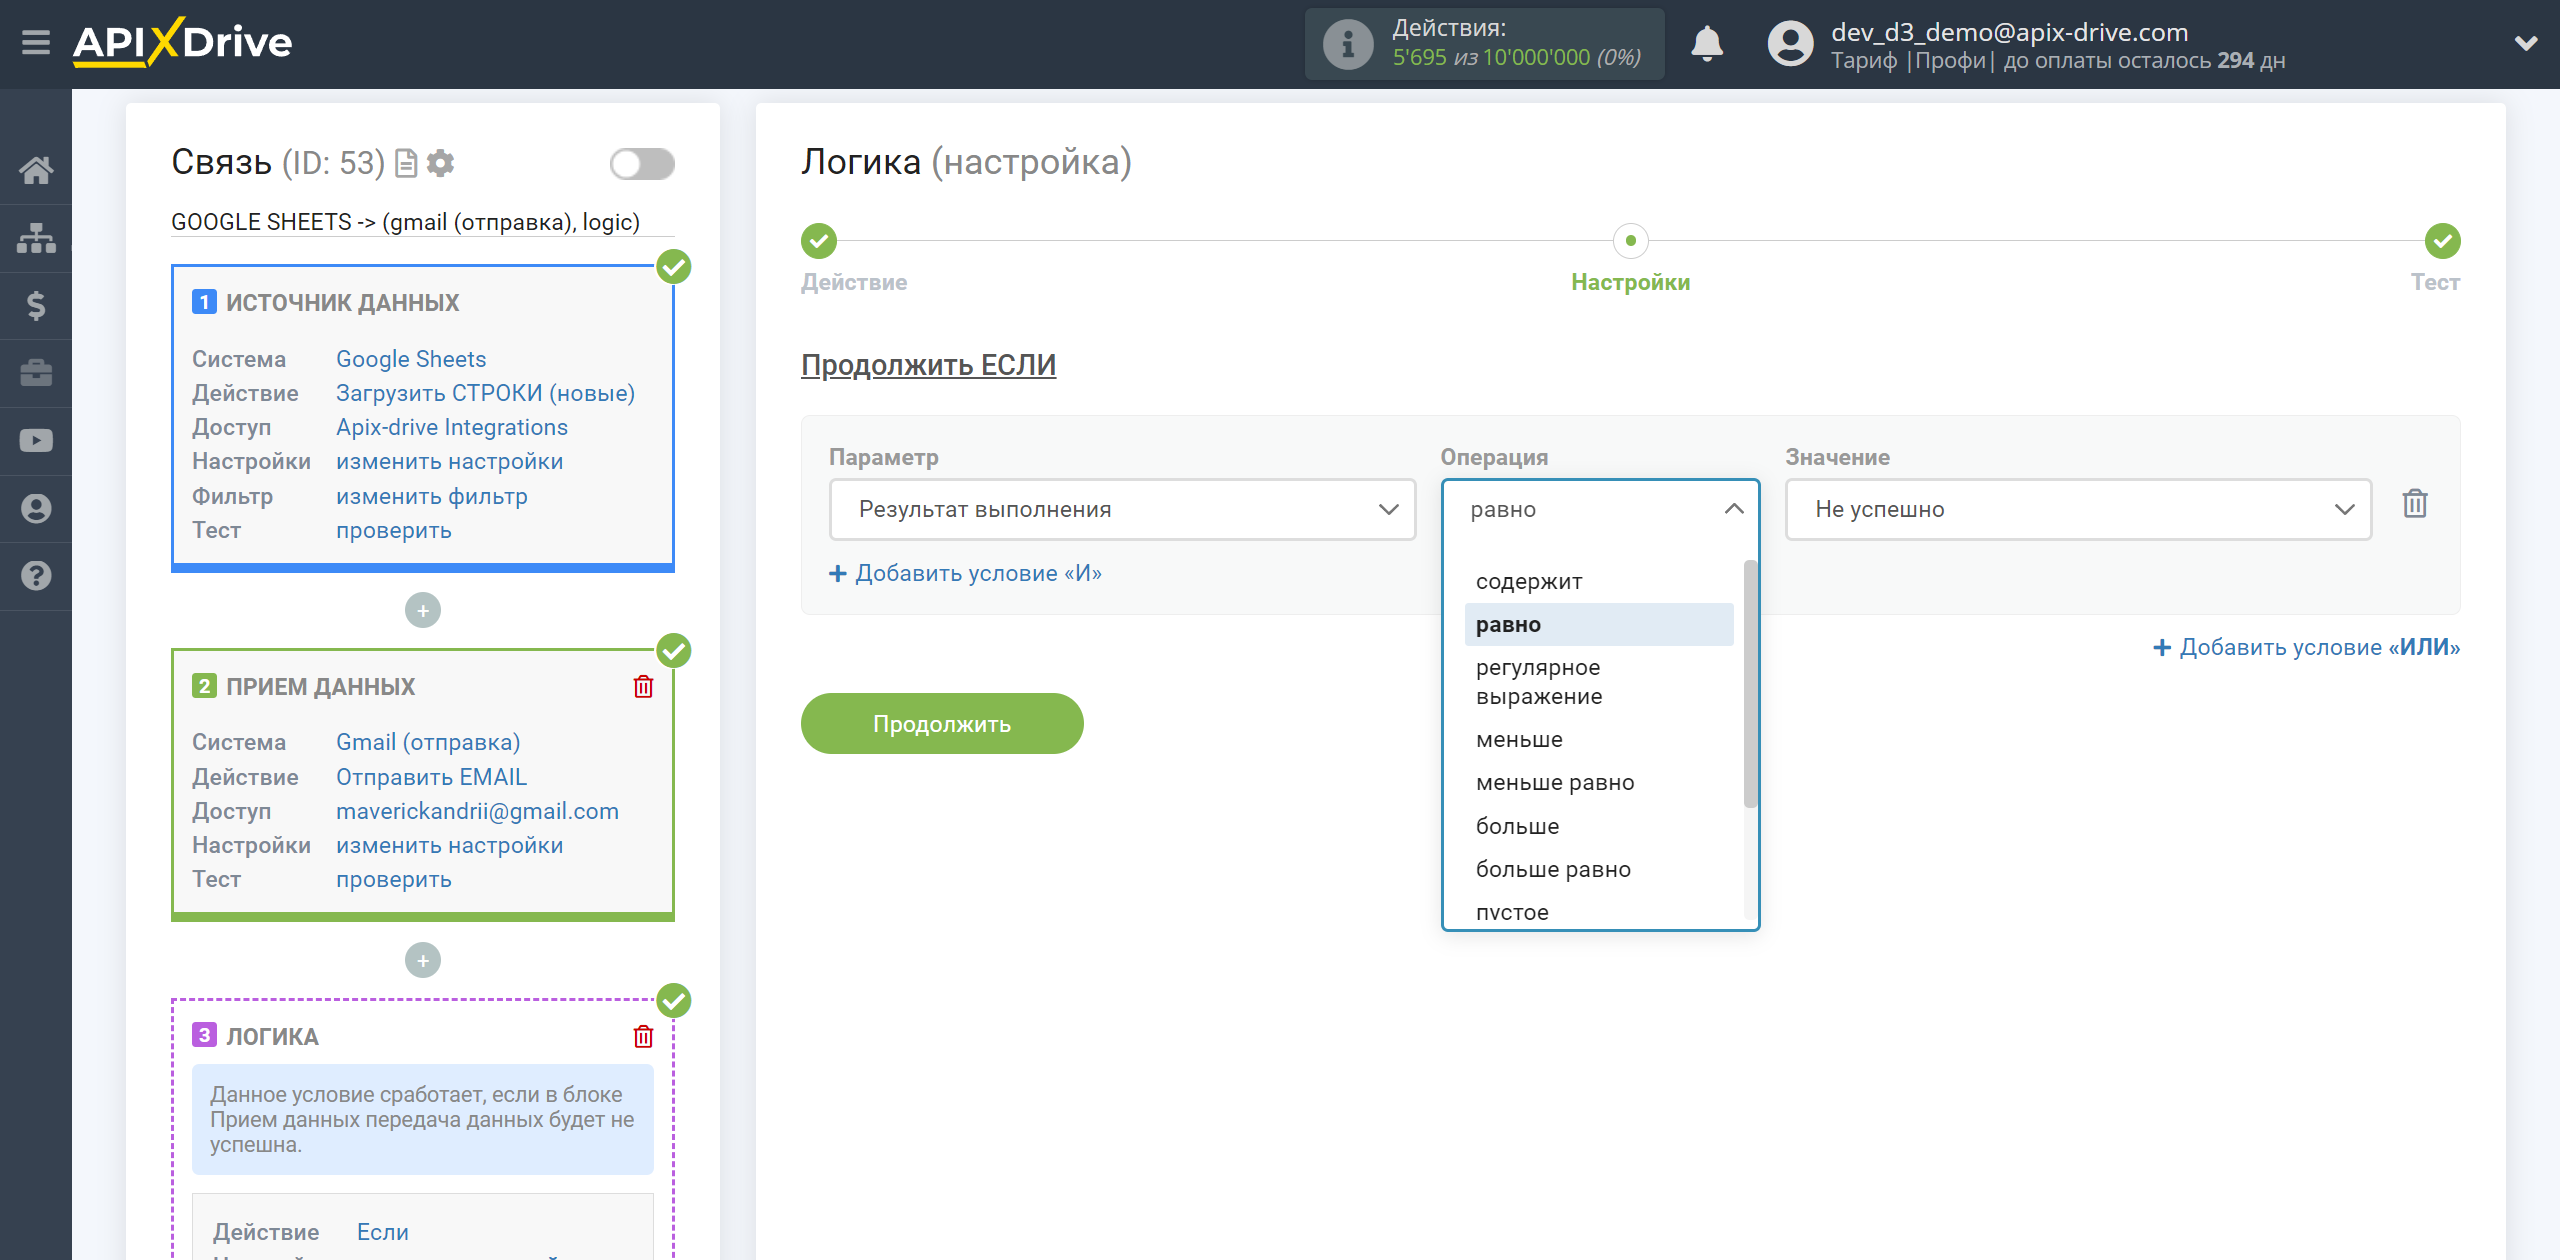Select меньше равно operation
This screenshot has width=2560, height=1260.
(x=1598, y=783)
